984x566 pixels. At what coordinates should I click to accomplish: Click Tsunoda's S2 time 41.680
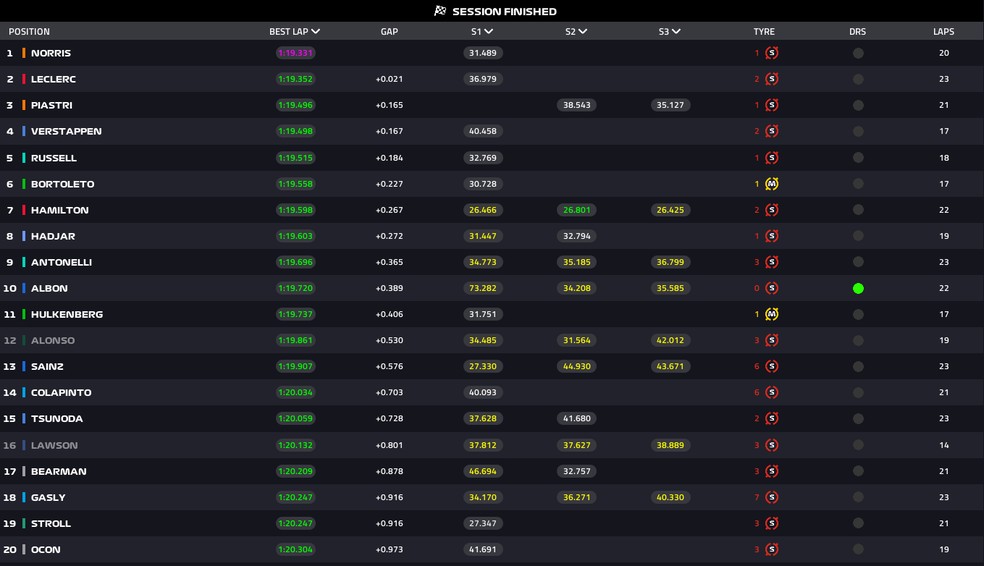(x=576, y=418)
